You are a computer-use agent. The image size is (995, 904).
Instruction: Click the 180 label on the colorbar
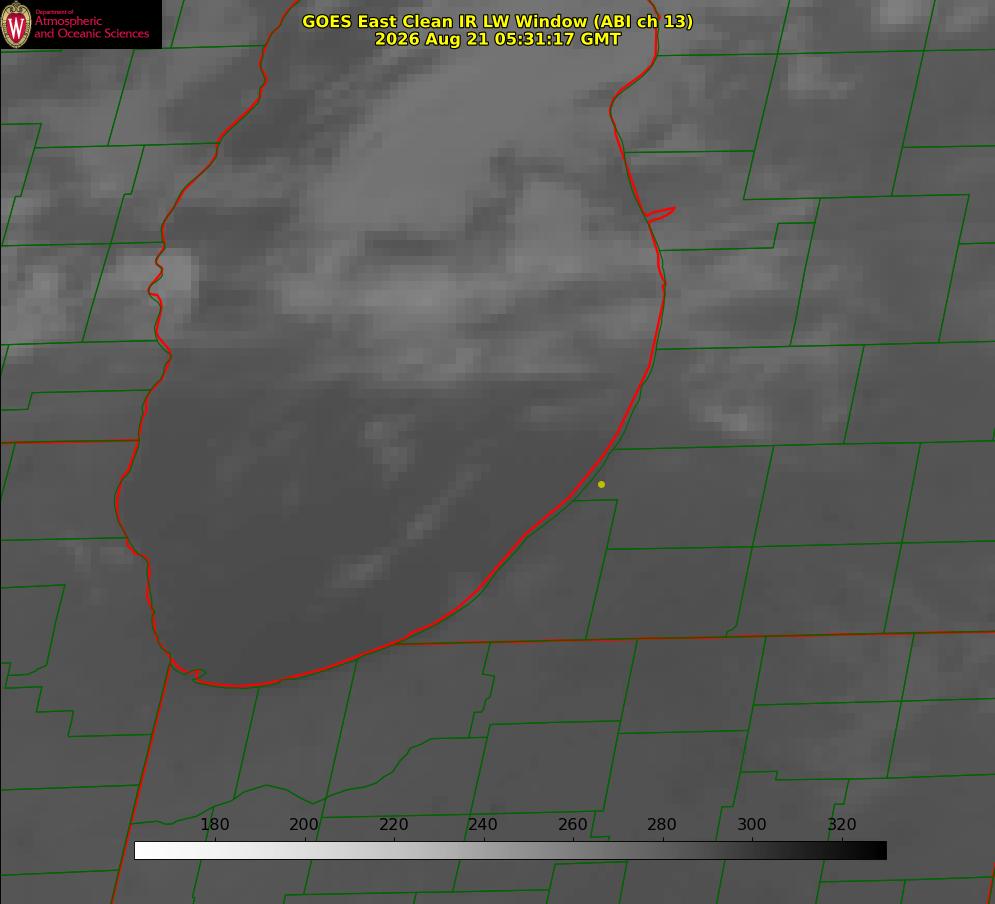coord(214,824)
